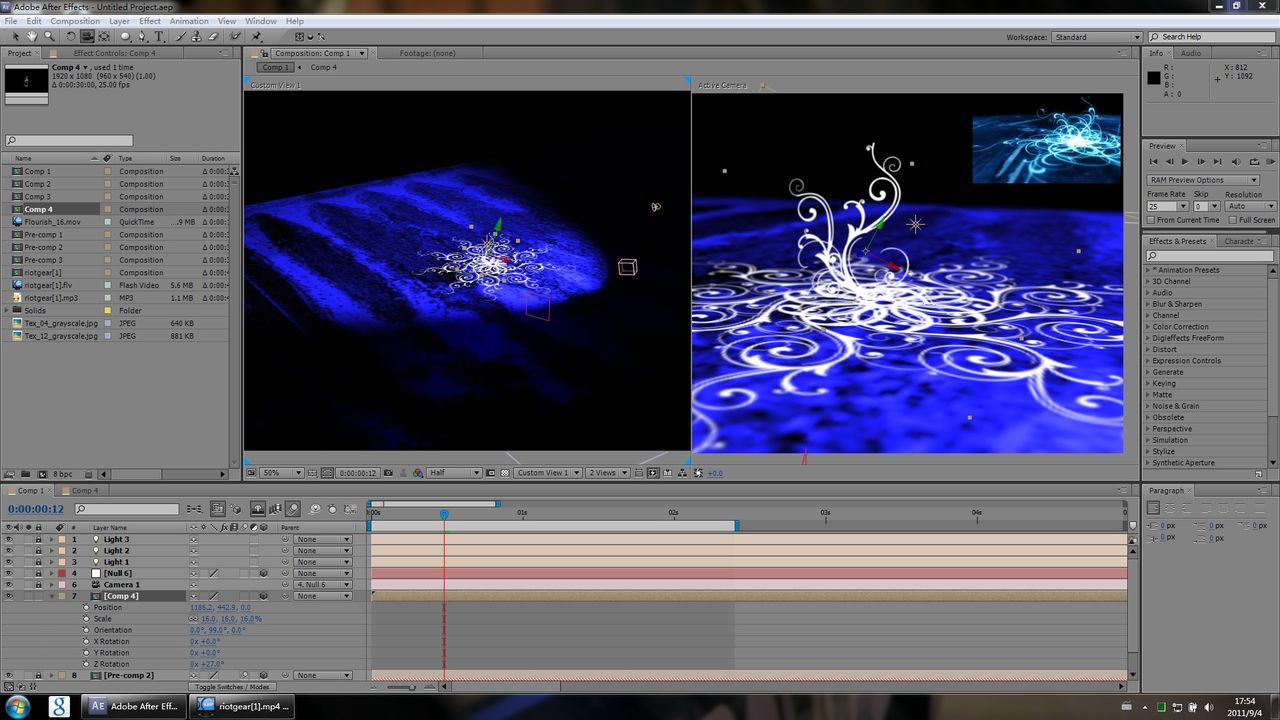Choose the Horizontal Type tool
1280x720 pixels.
coord(159,37)
